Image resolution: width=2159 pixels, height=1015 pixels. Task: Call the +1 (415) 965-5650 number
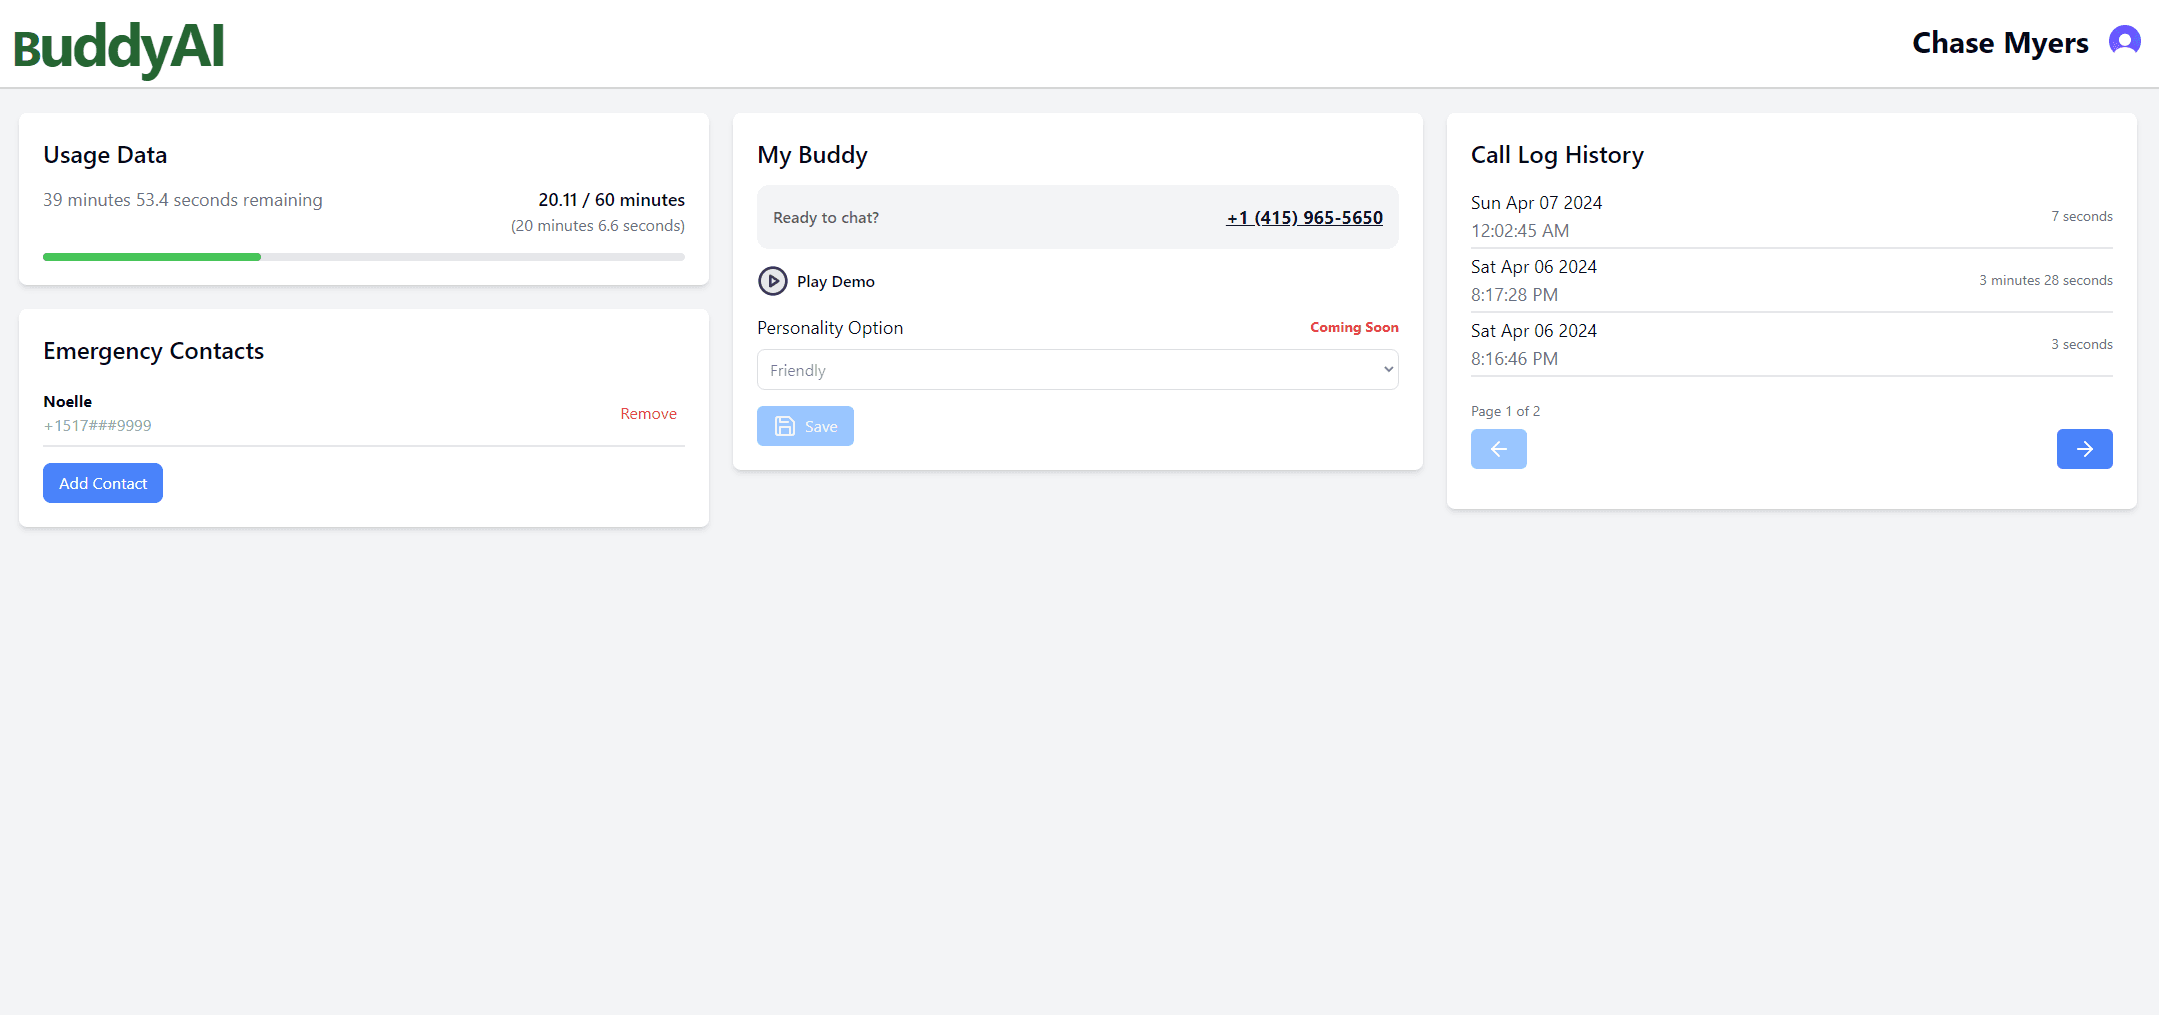pyautogui.click(x=1303, y=217)
